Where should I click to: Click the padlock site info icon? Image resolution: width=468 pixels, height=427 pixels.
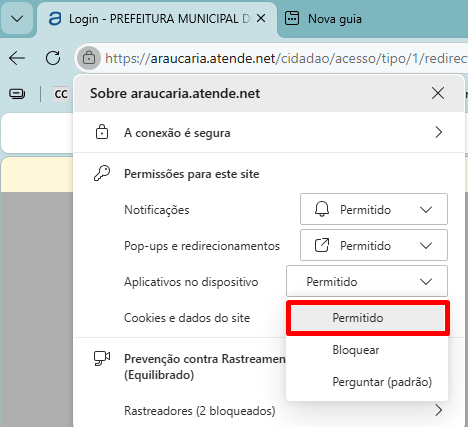[x=89, y=58]
